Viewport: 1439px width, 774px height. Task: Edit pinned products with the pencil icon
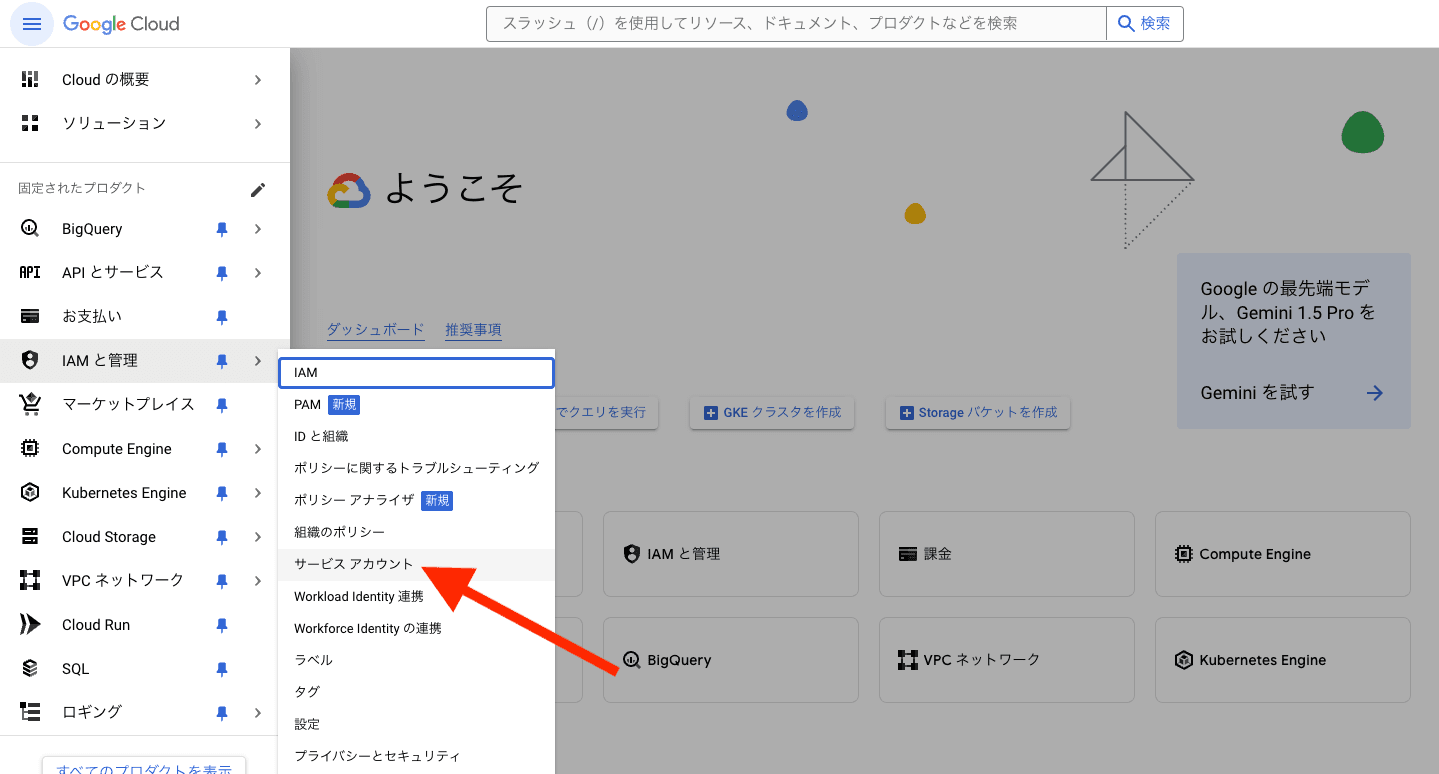tap(258, 189)
